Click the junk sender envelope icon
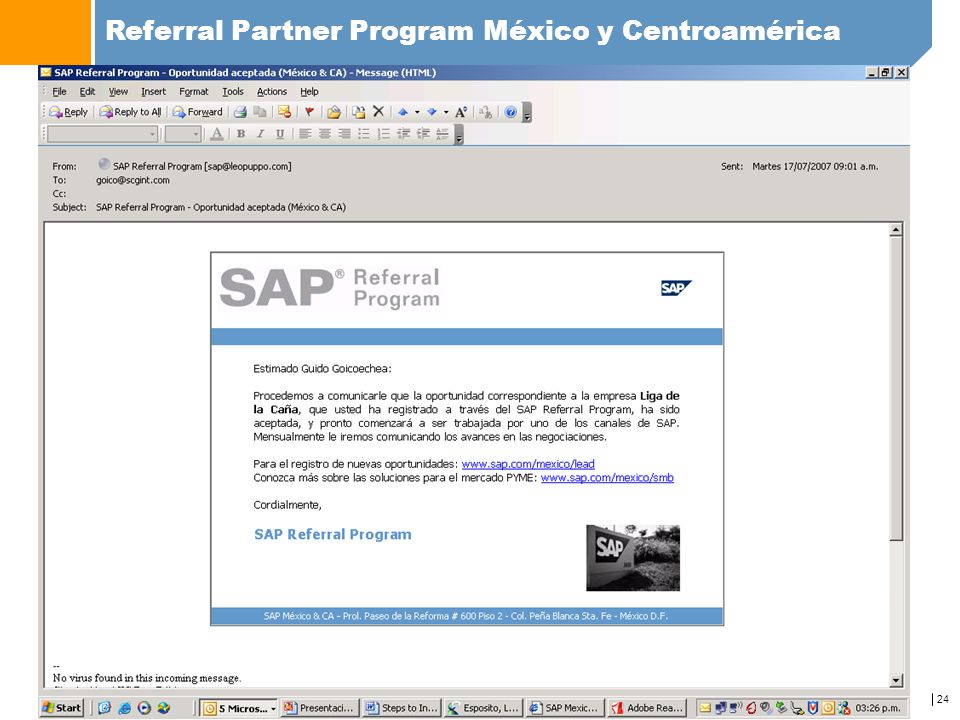Screen dimensions: 960x720 point(284,112)
